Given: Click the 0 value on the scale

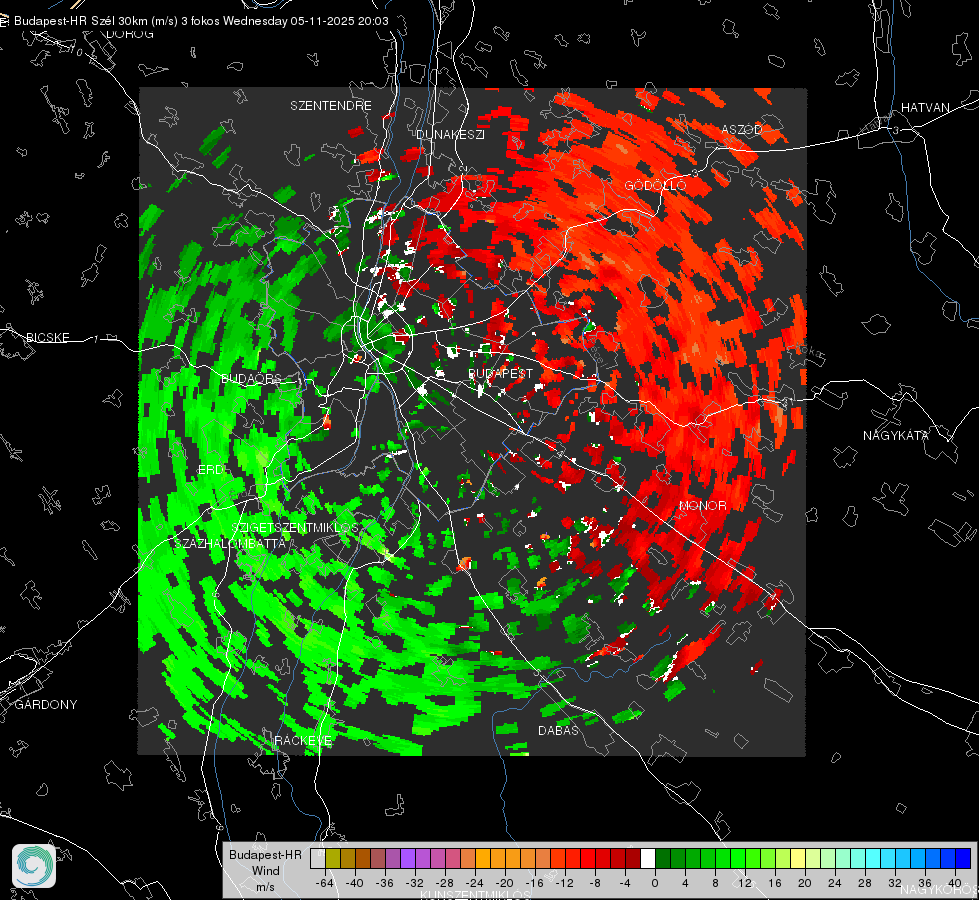Looking at the screenshot, I should click(x=654, y=883).
